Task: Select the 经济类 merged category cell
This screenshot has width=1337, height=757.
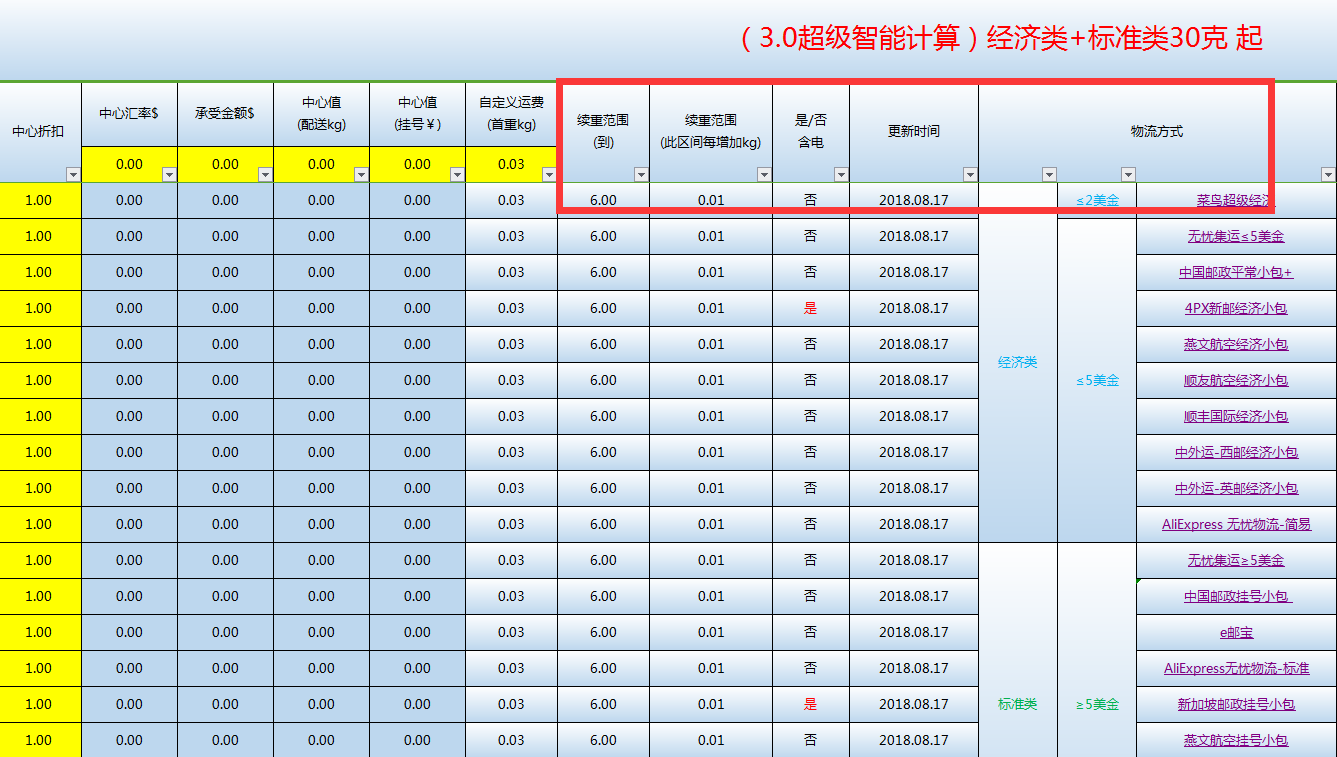Action: pyautogui.click(x=1017, y=363)
